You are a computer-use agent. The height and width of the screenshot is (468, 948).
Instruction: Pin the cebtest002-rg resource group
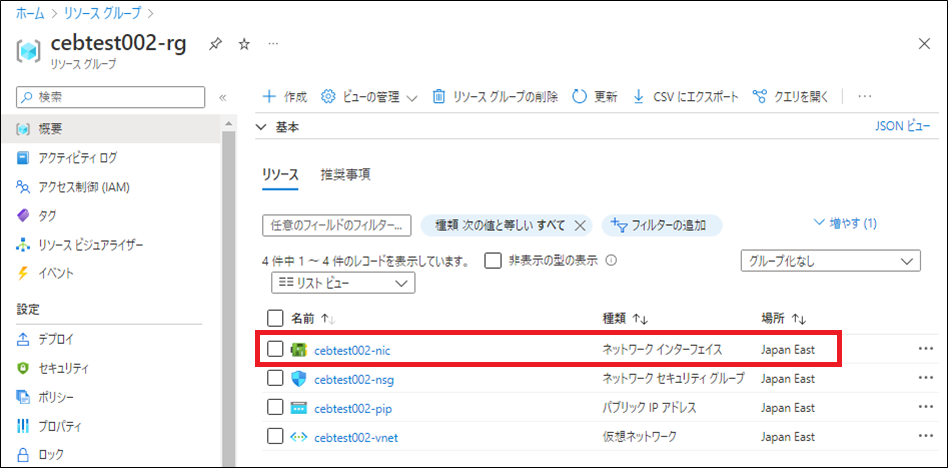[215, 44]
